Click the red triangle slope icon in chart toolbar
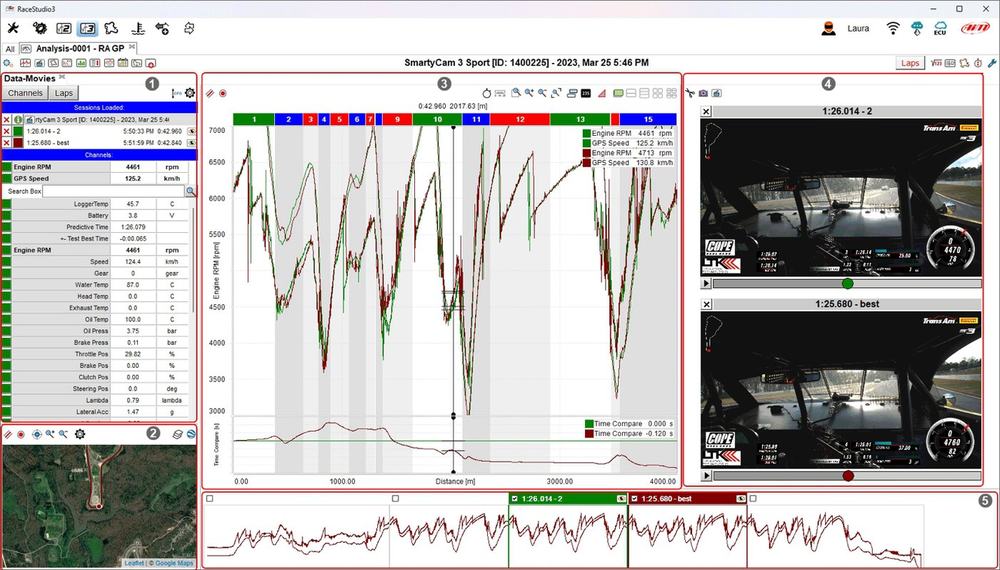The height and width of the screenshot is (570, 1000). (601, 93)
